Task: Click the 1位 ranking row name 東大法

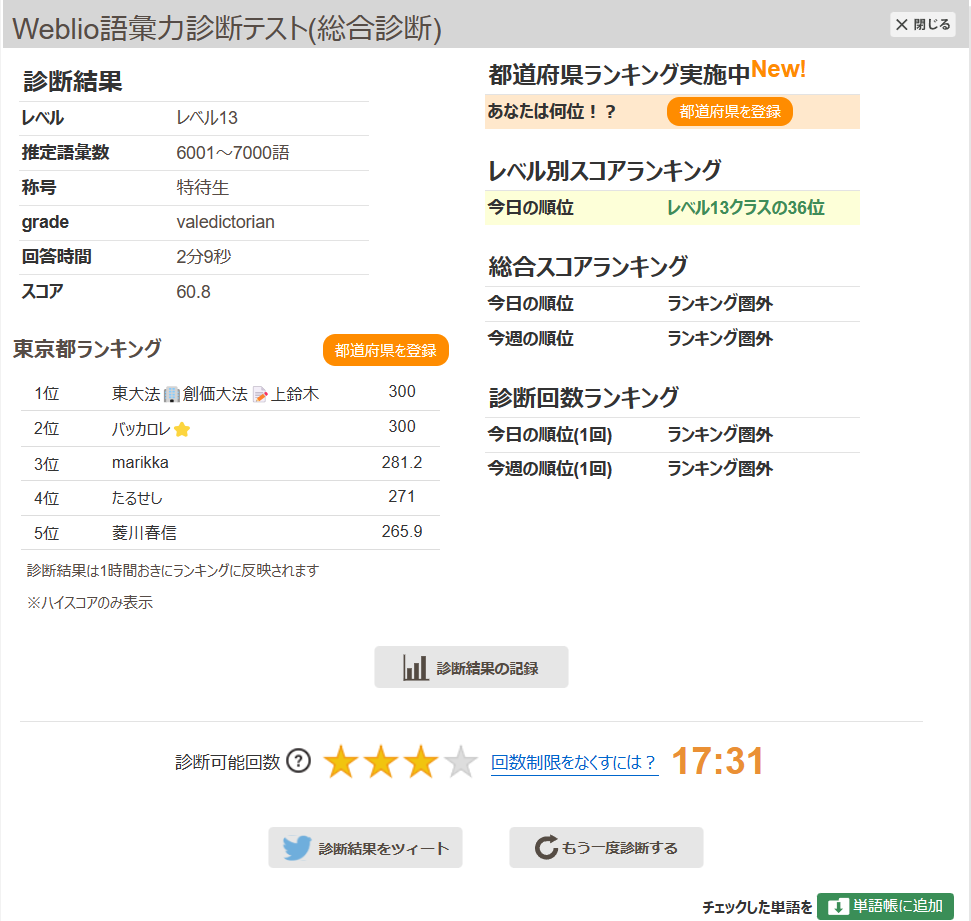Action: (x=136, y=394)
